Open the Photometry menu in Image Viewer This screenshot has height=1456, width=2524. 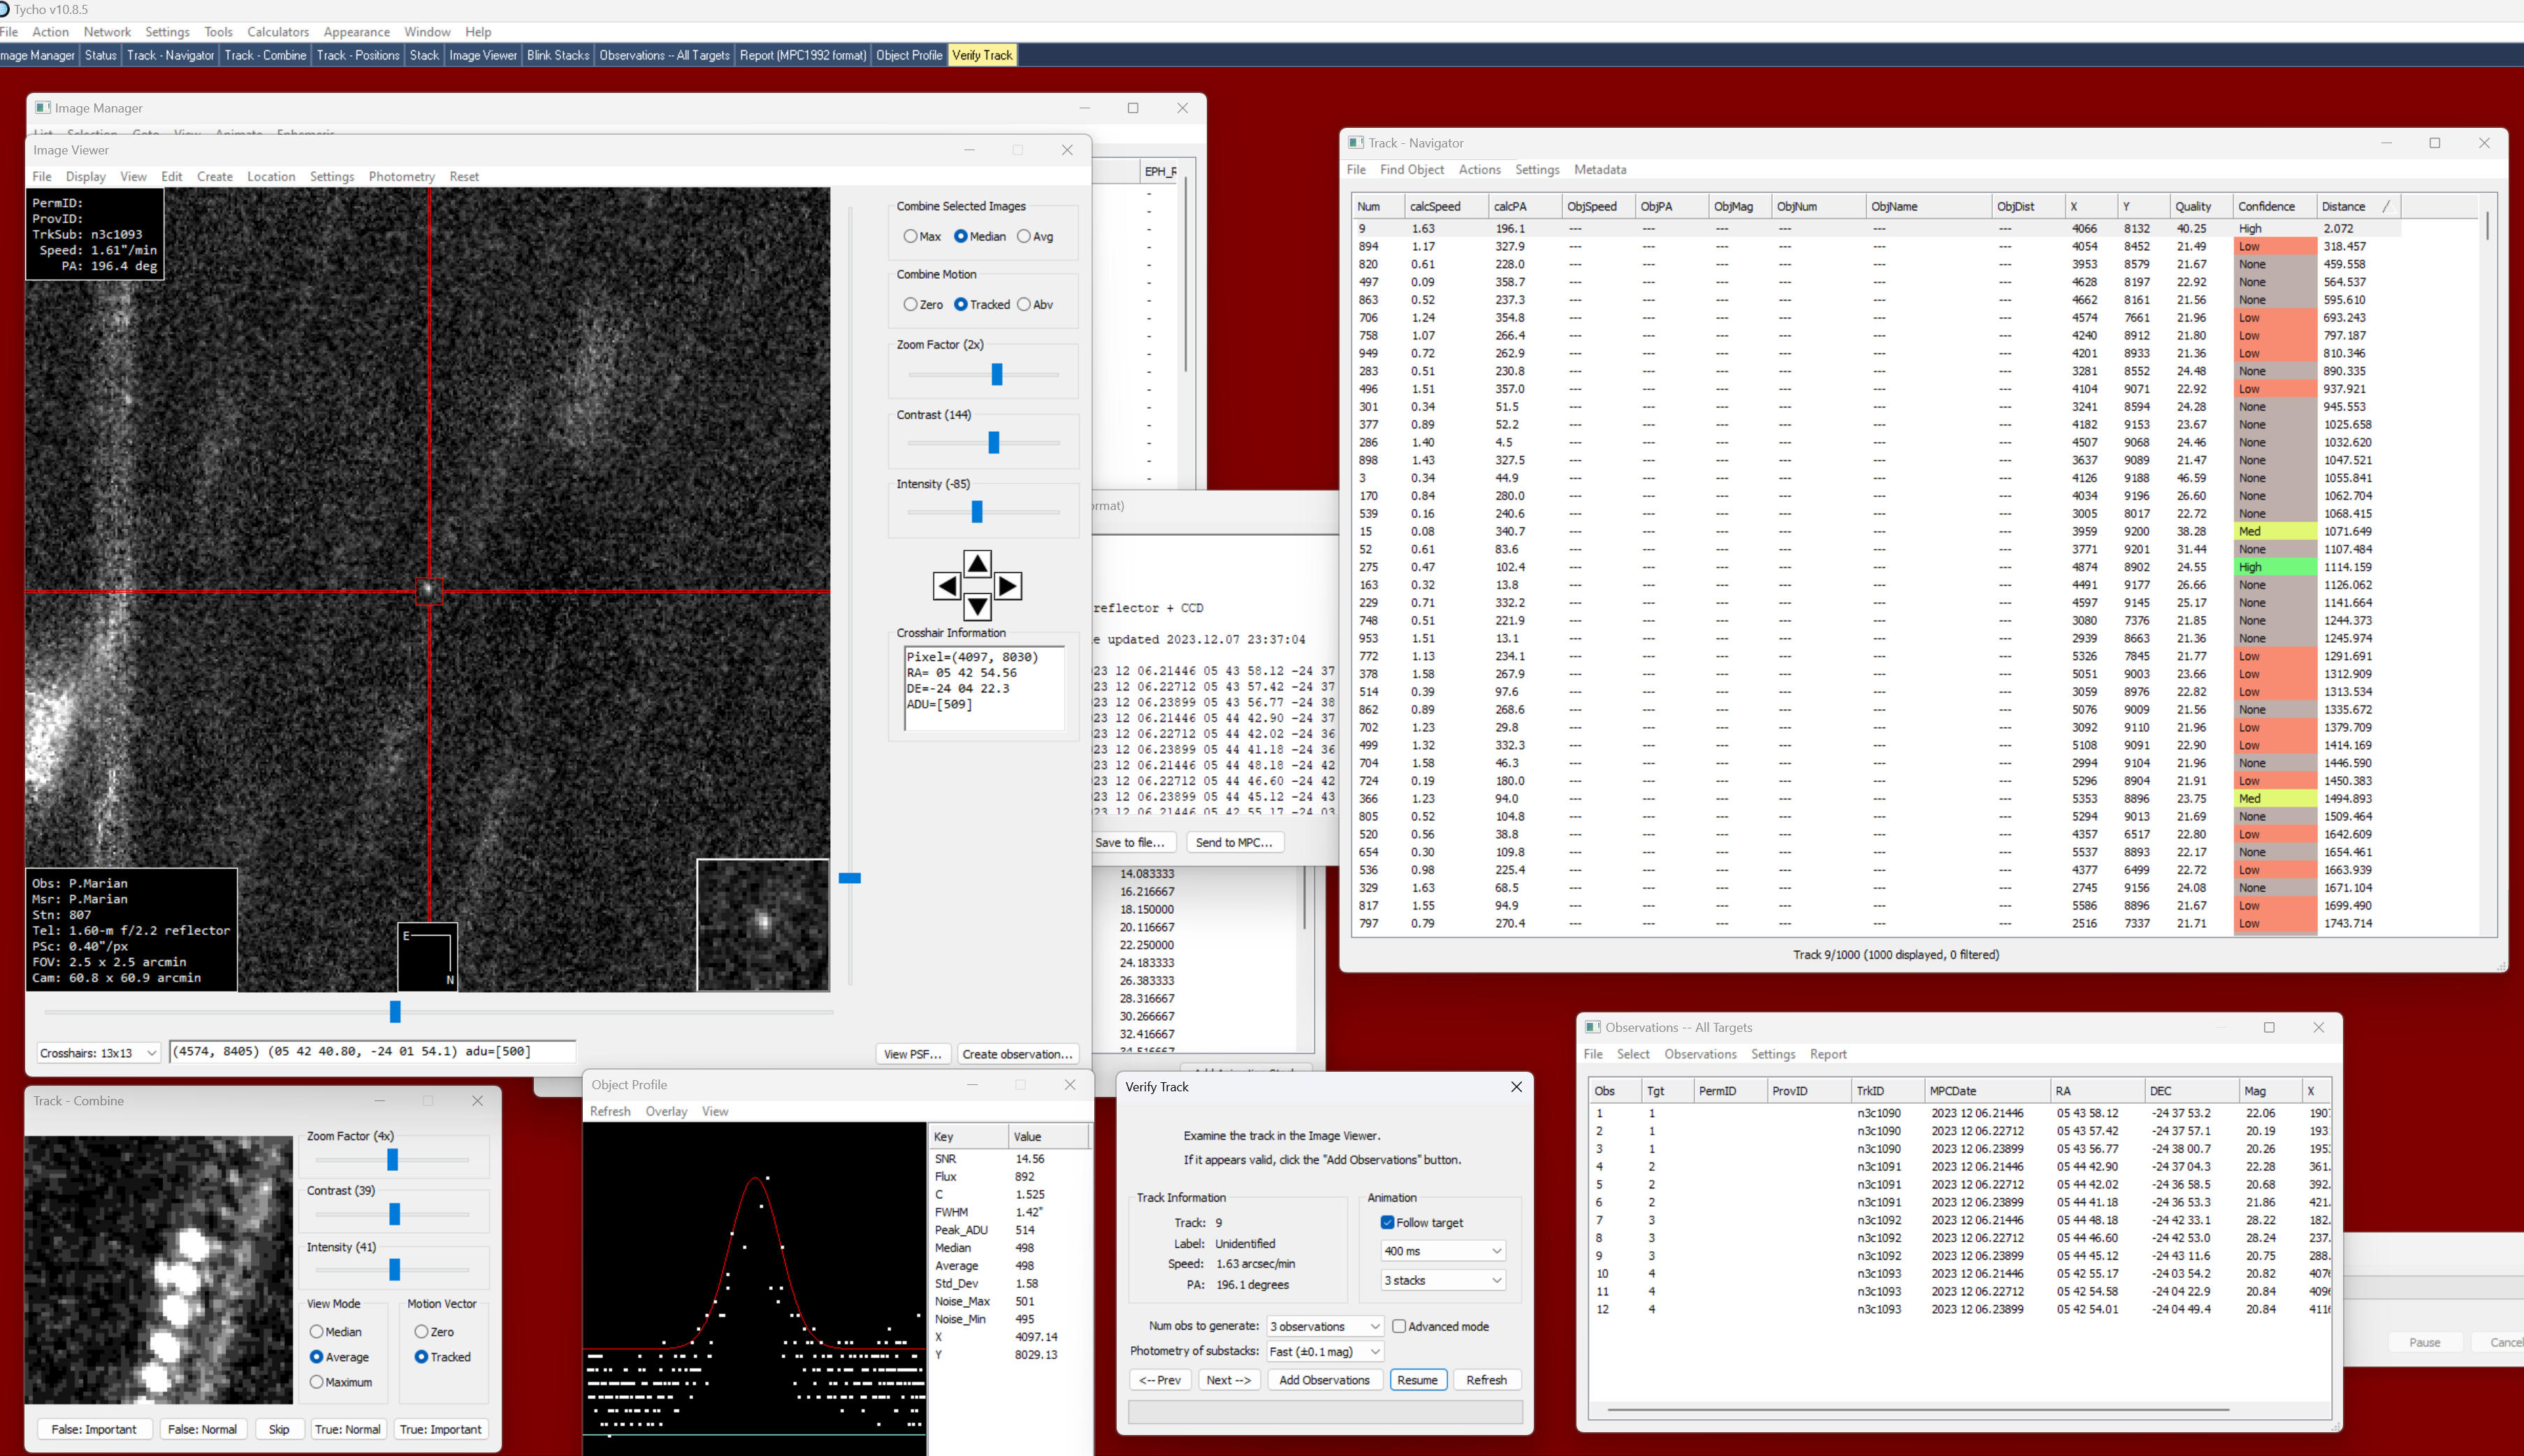click(x=401, y=177)
